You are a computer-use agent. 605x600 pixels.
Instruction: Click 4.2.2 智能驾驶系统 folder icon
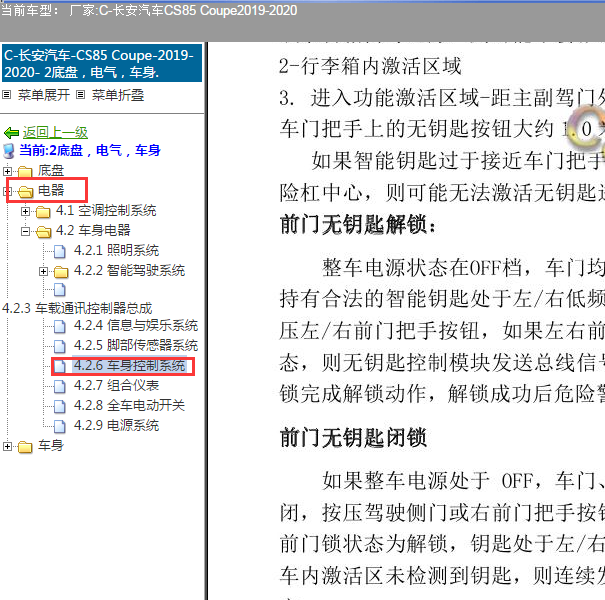[x=61, y=272]
